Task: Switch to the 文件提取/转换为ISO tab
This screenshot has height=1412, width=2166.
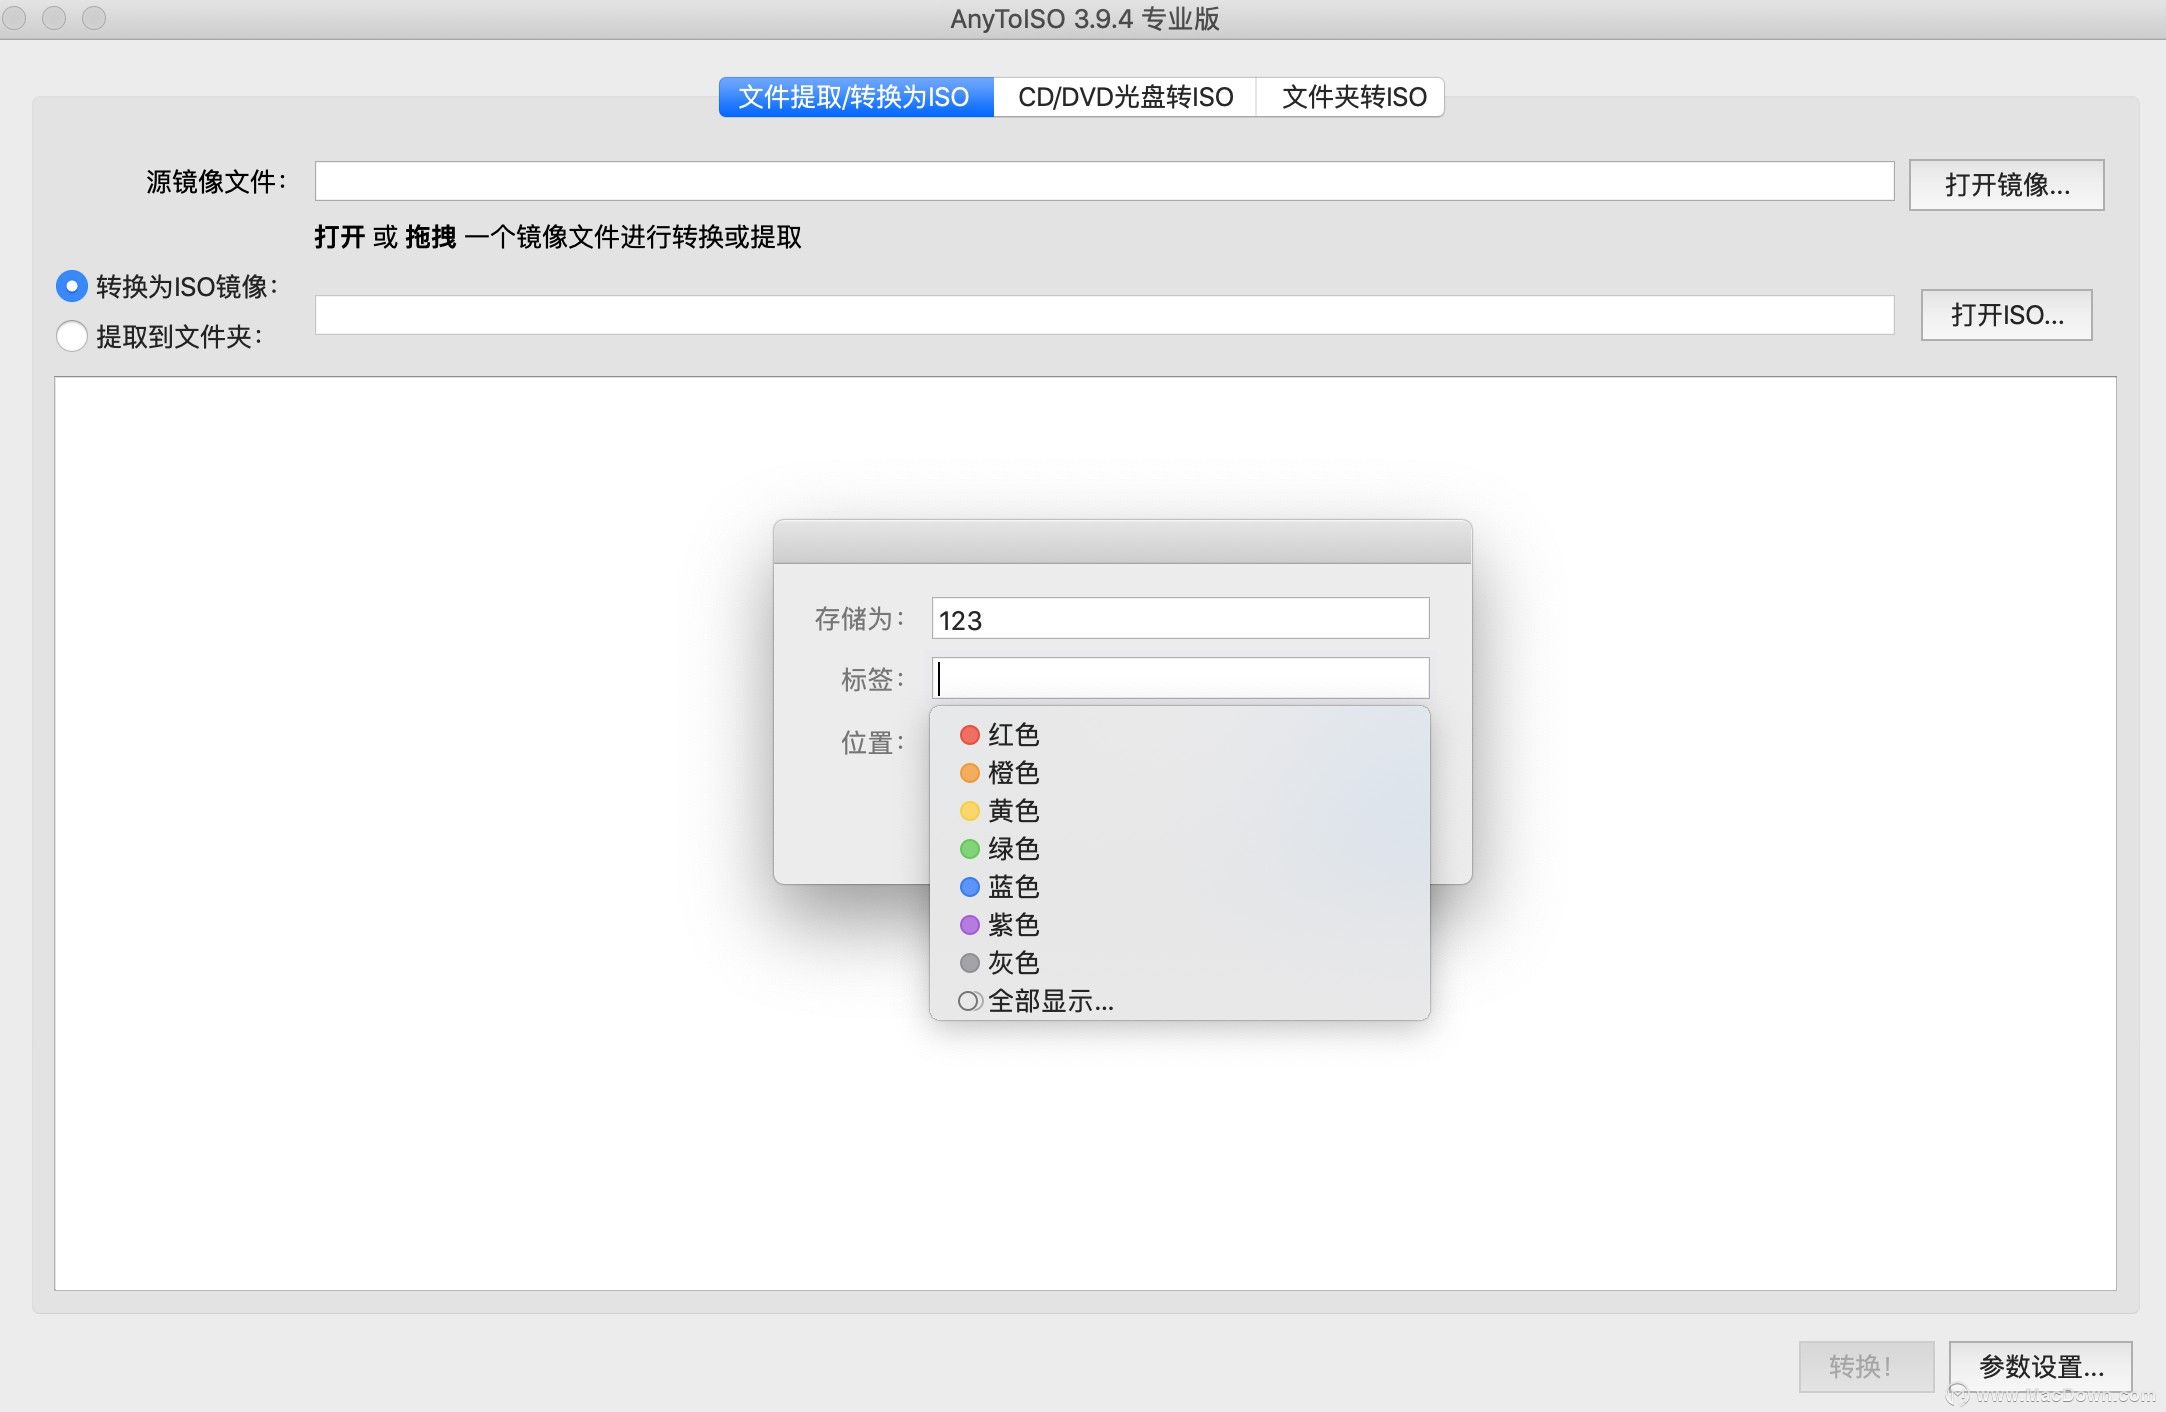Action: 856,97
